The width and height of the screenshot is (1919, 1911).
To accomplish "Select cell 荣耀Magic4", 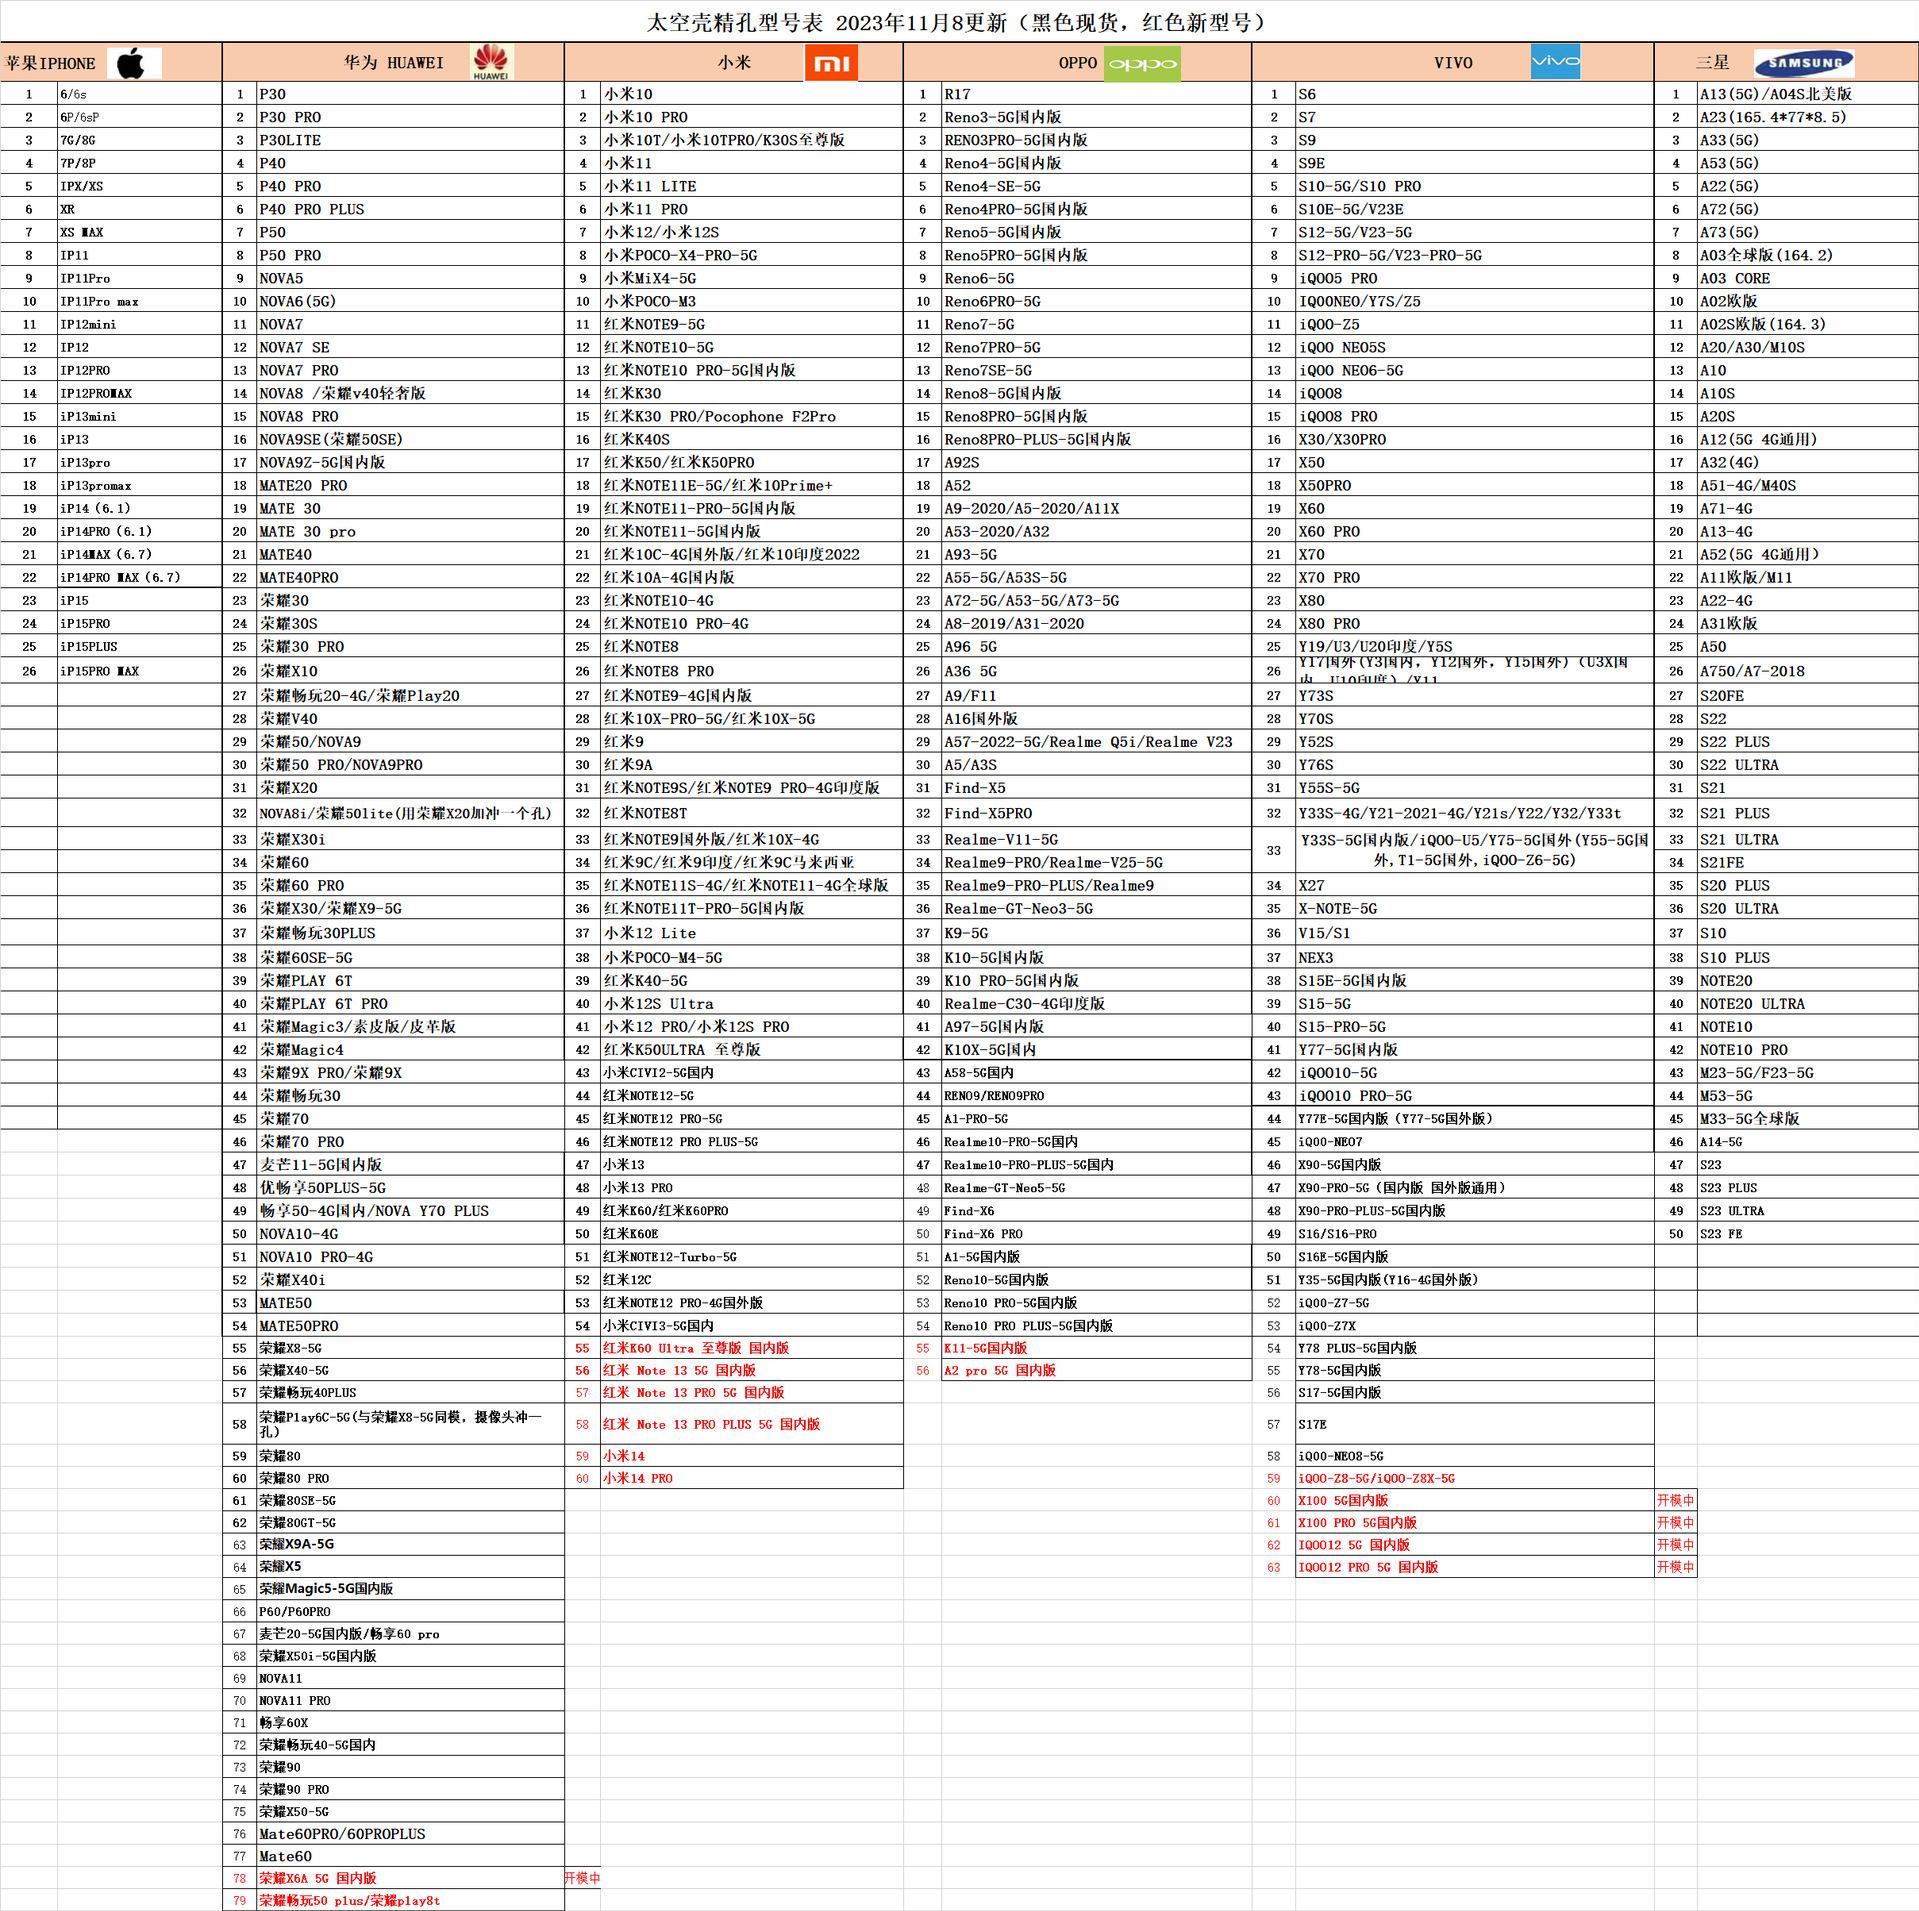I will pyautogui.click(x=410, y=1050).
